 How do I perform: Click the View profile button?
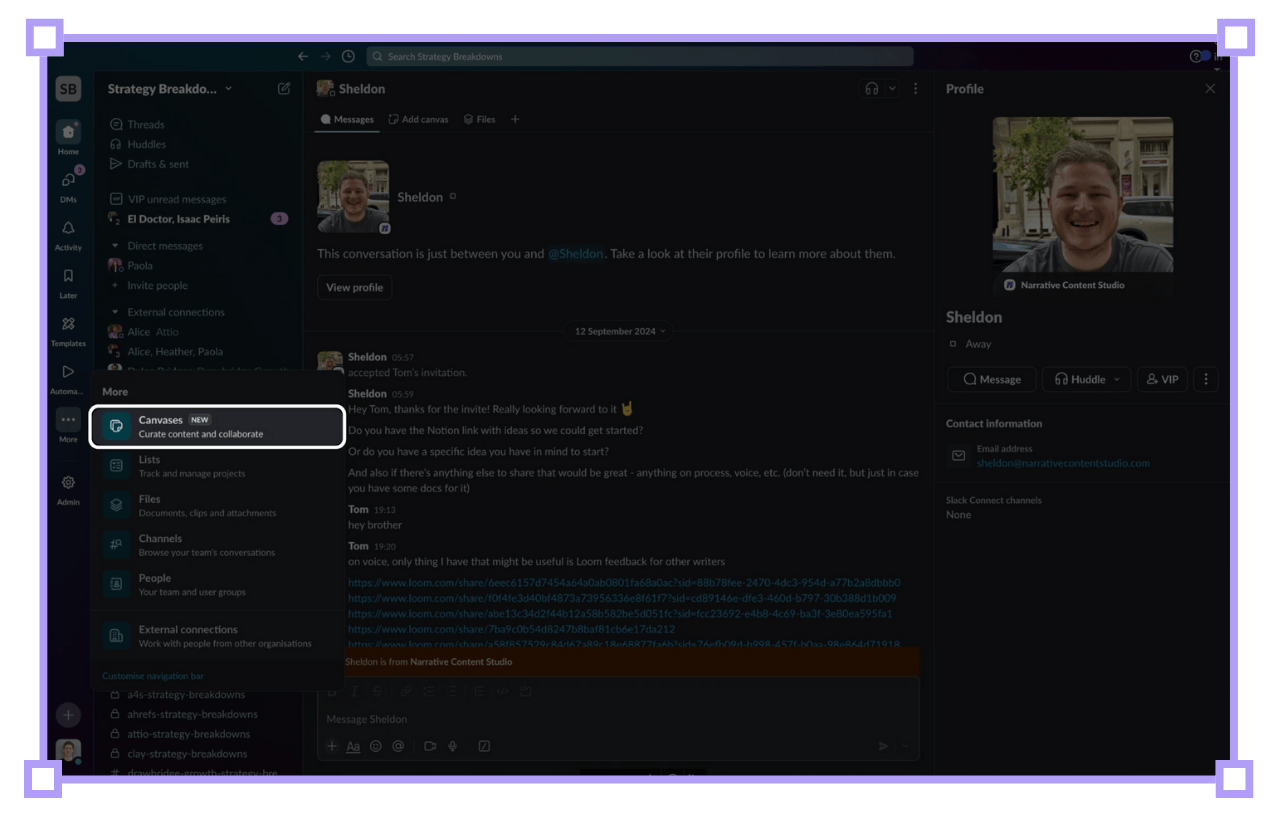[354, 288]
